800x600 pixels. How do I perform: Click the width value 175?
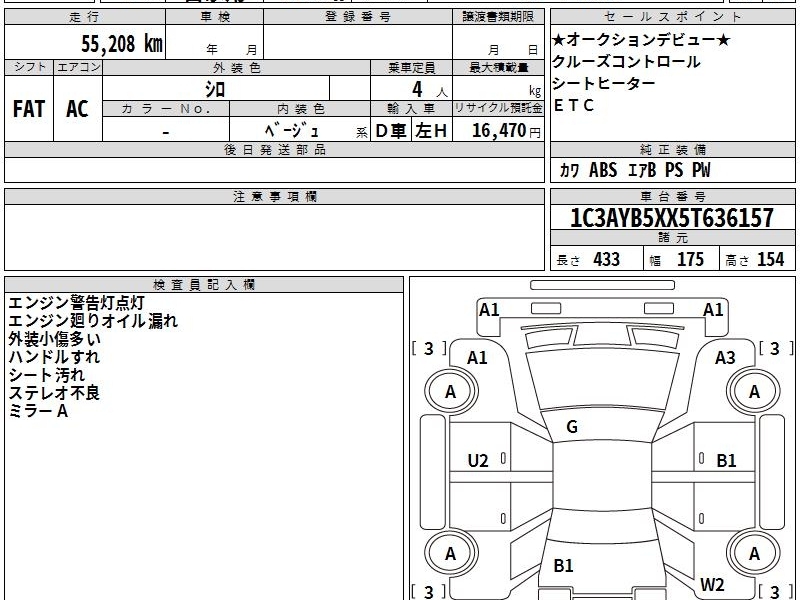pos(690,259)
